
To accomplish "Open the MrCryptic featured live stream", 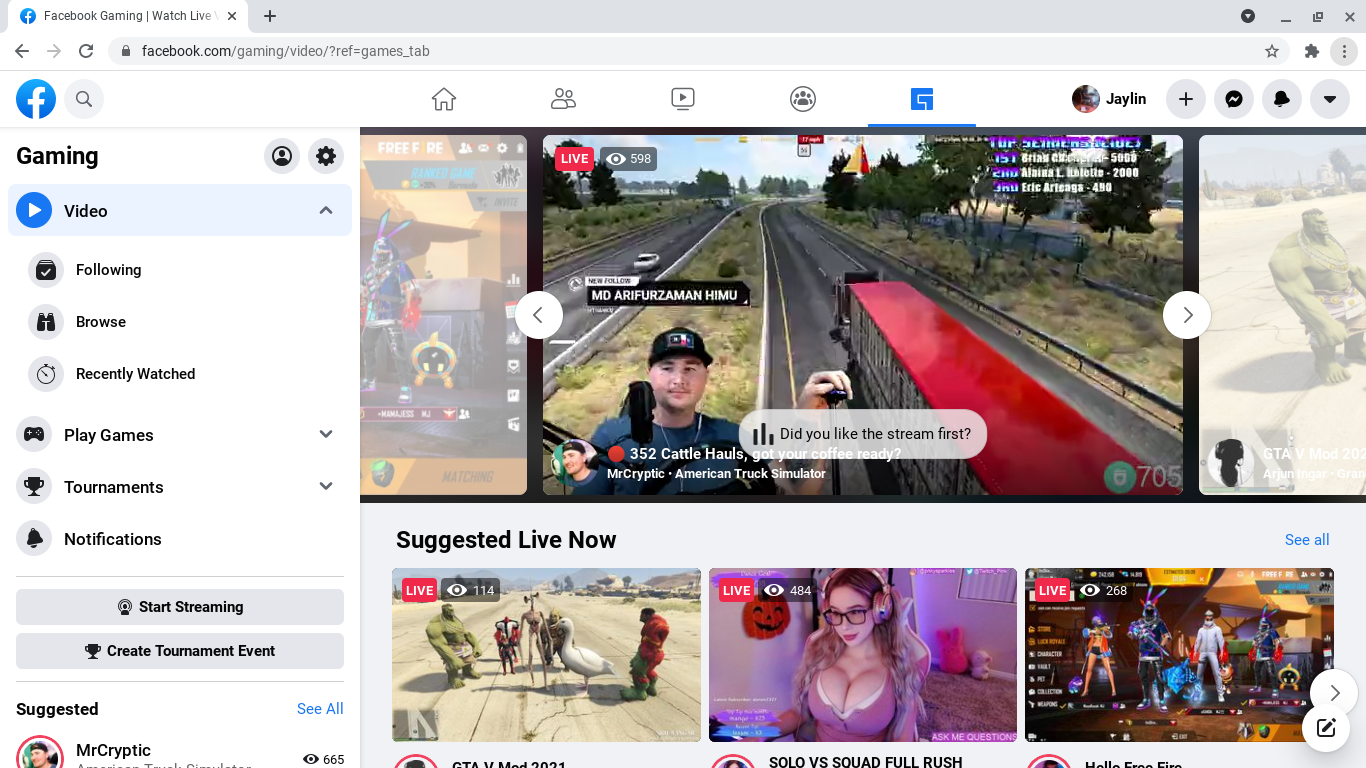I will pos(863,315).
